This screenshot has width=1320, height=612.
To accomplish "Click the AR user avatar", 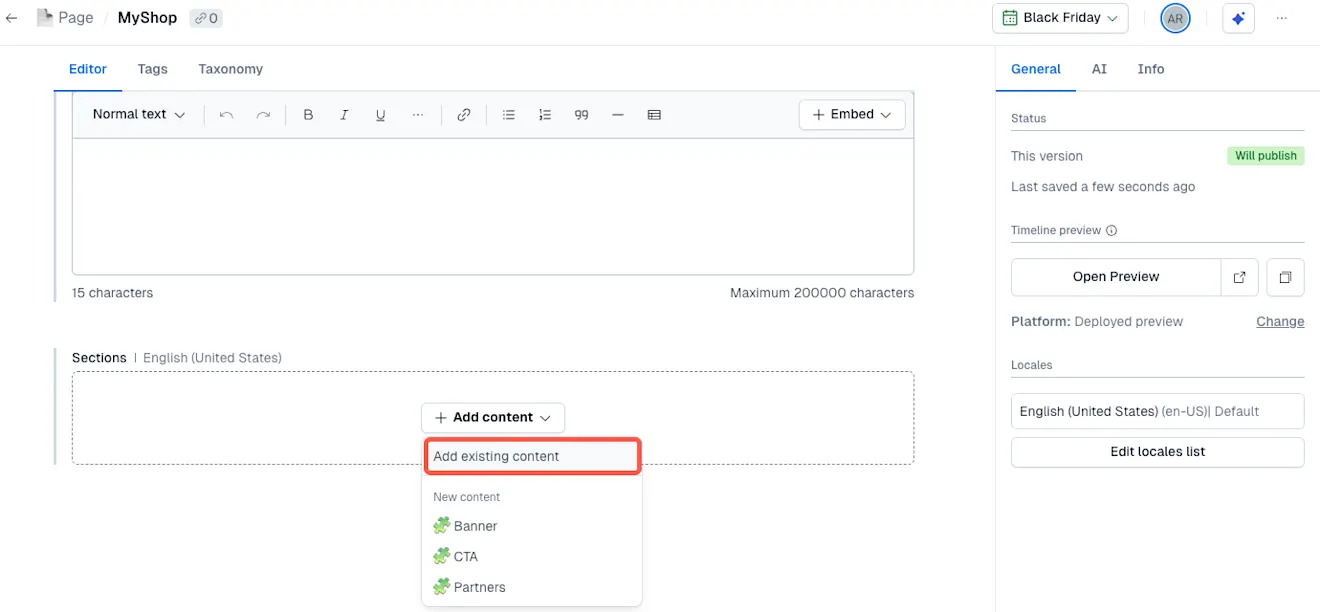I will click(1175, 18).
